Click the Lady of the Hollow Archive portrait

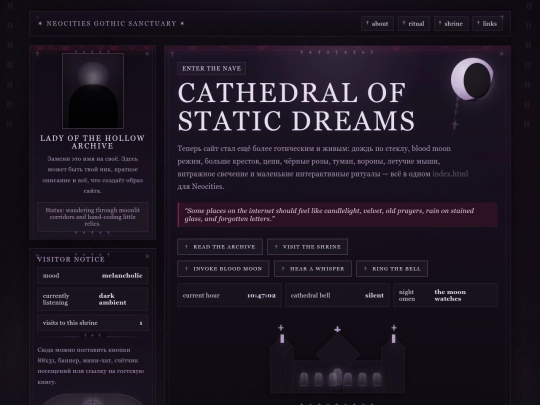tap(93, 91)
